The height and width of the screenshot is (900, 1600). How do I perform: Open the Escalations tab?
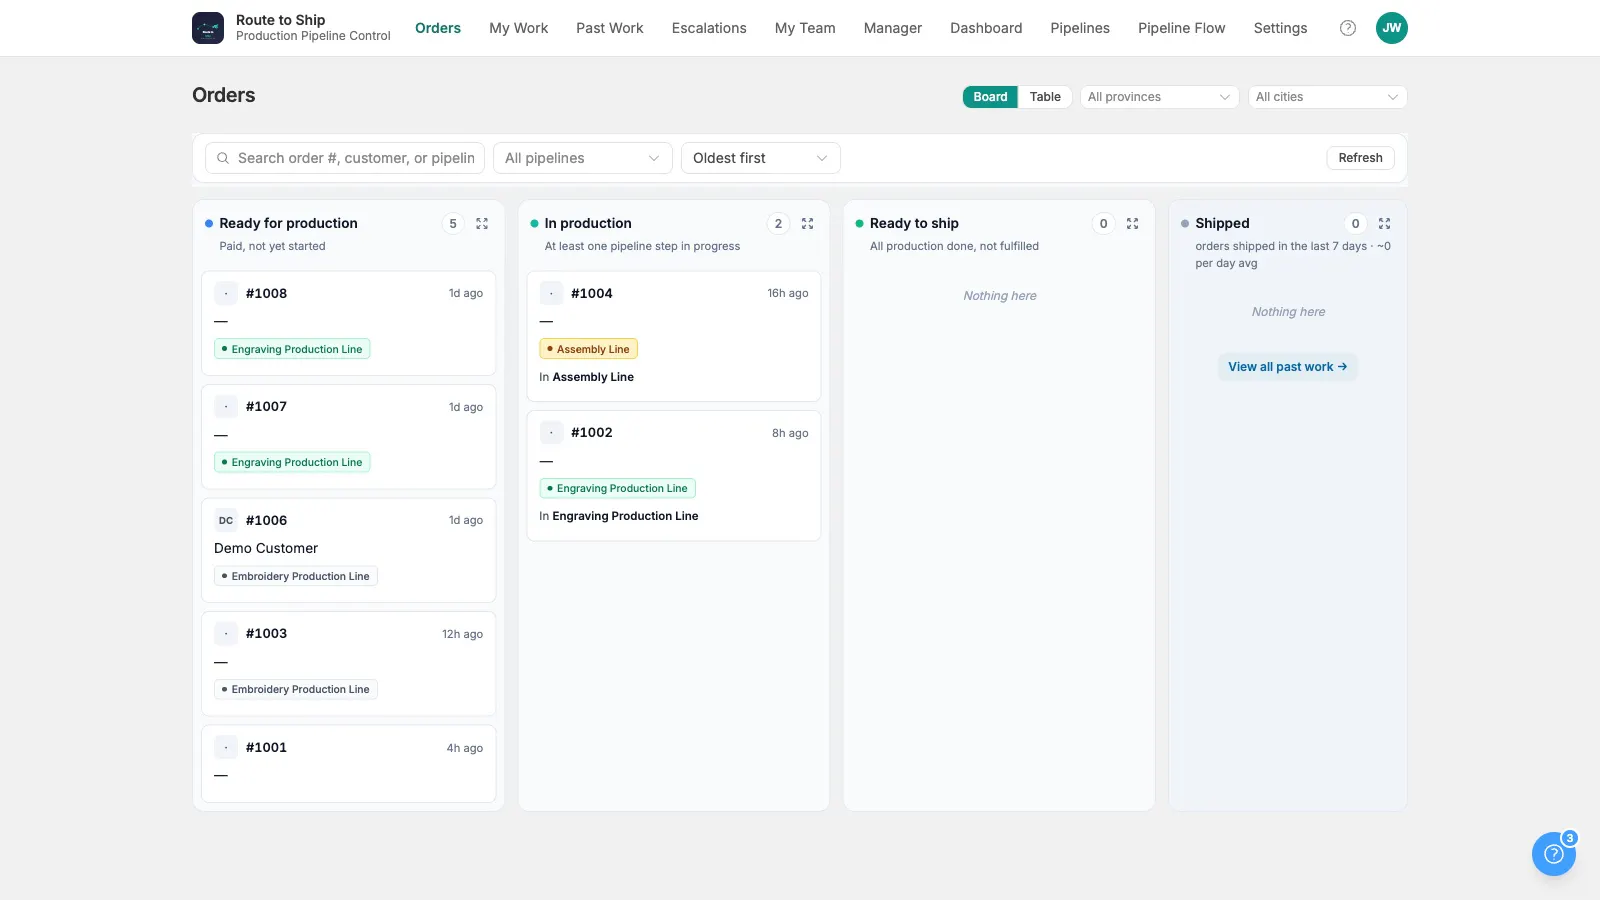[709, 28]
